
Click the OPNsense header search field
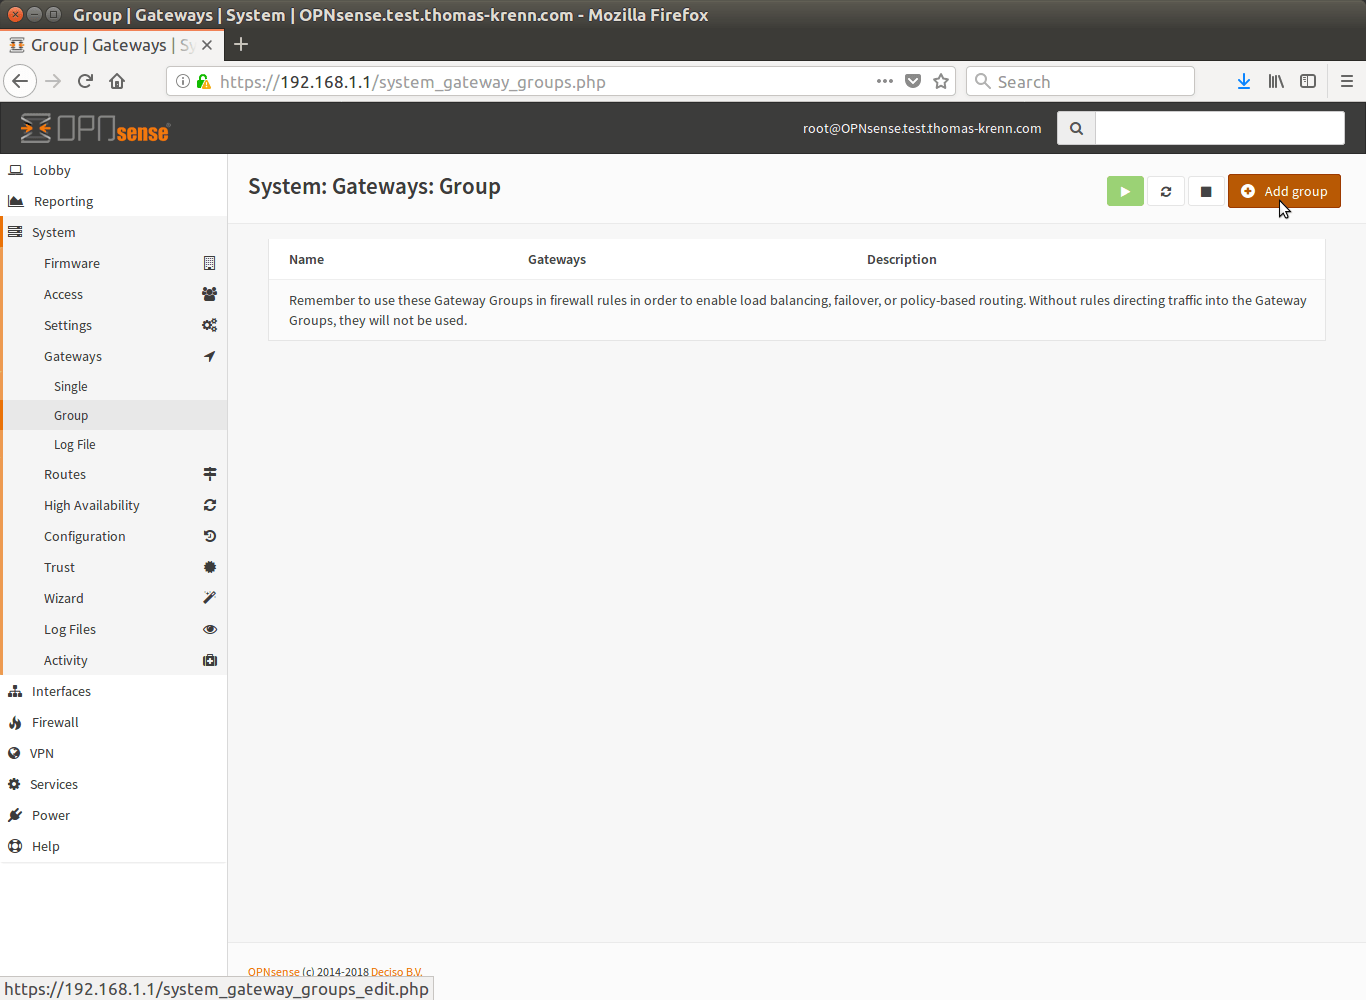pyautogui.click(x=1219, y=128)
